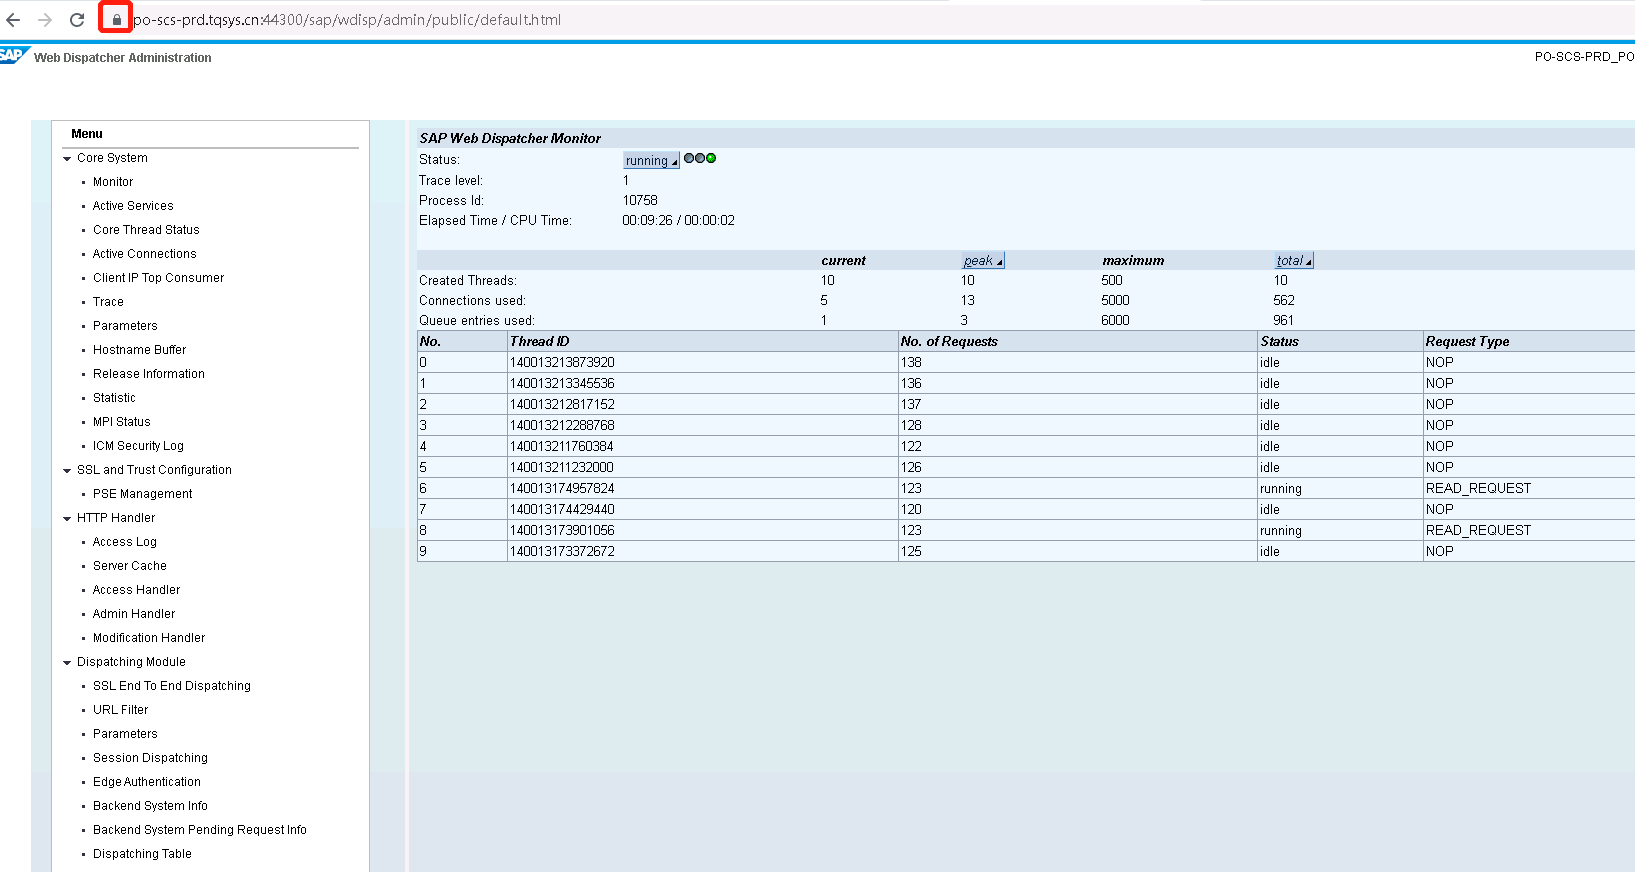Viewport: 1635px width, 872px height.
Task: Click the status traffic light indicator
Action: (700, 158)
